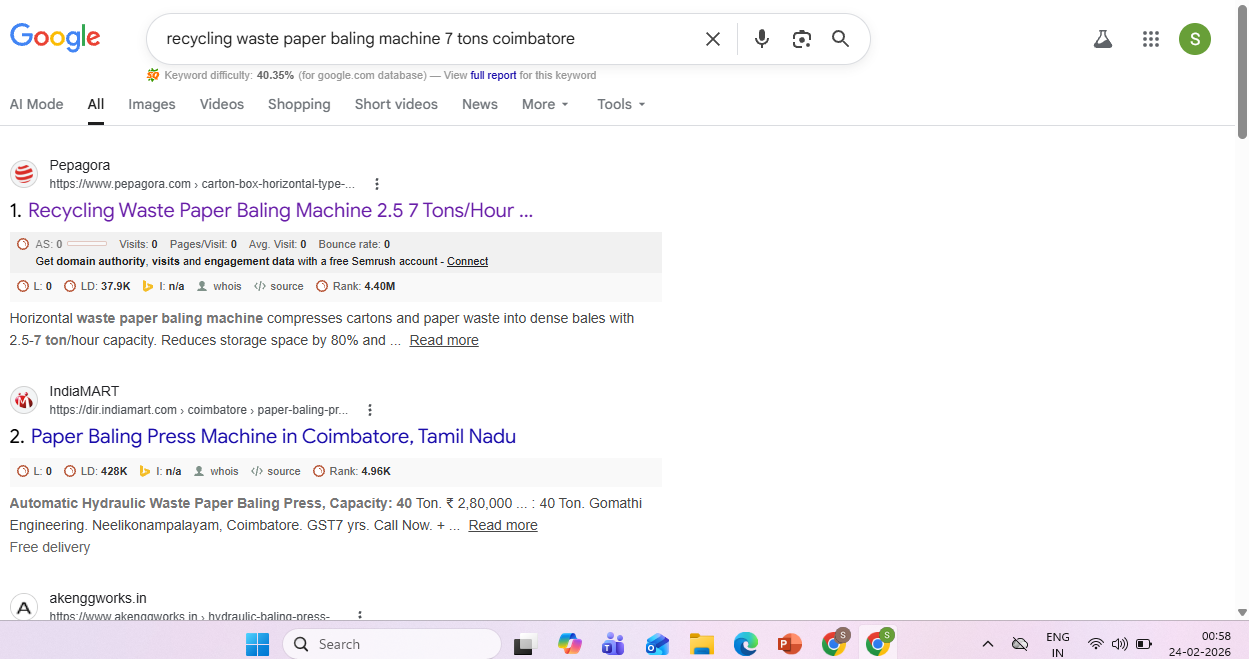The height and width of the screenshot is (659, 1249).
Task: Open dir.indiamart.com URL breadcrumb link
Action: pyautogui.click(x=199, y=410)
